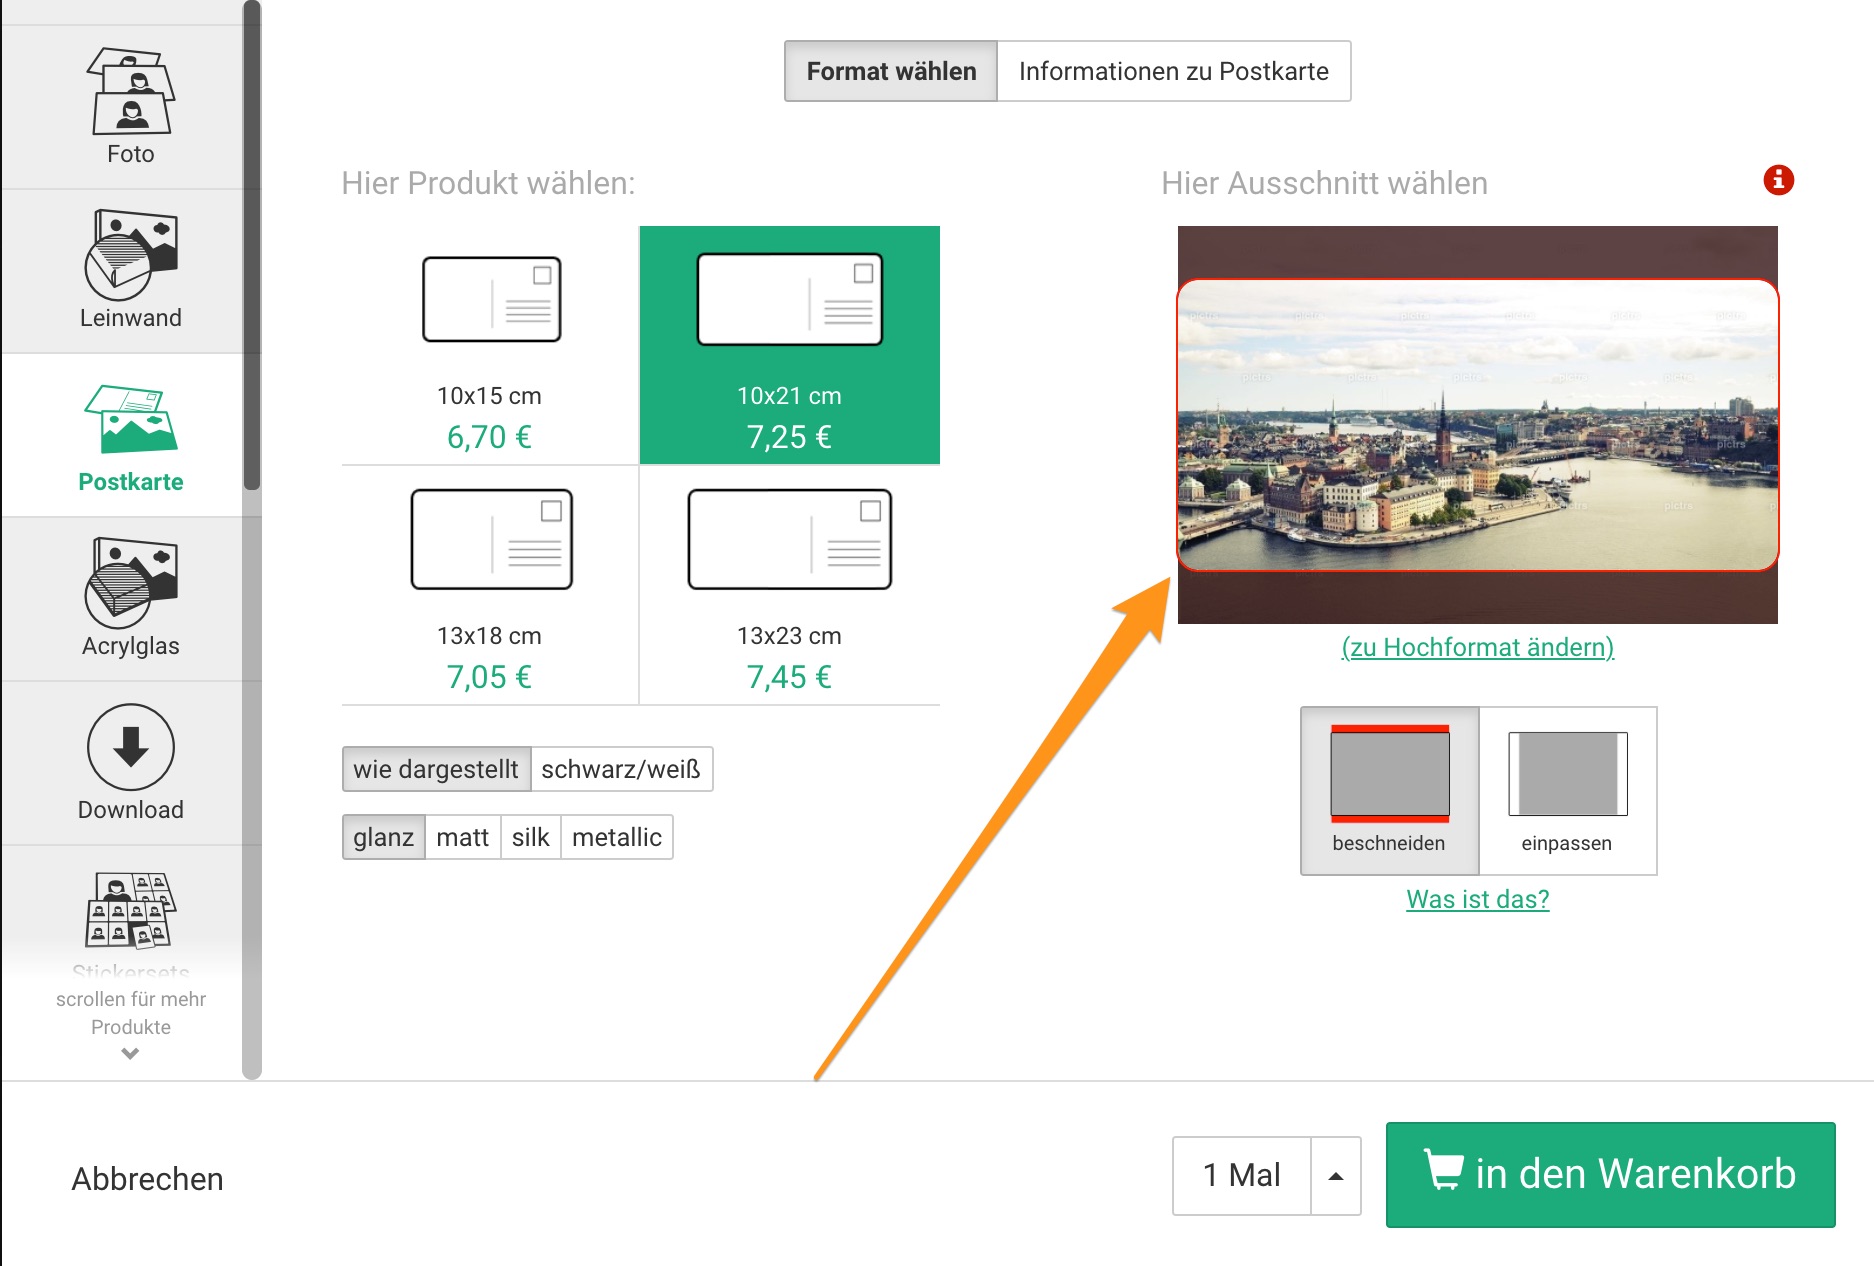Select einpassen fit mode
Screen dimensions: 1874x1266
pos(1567,790)
